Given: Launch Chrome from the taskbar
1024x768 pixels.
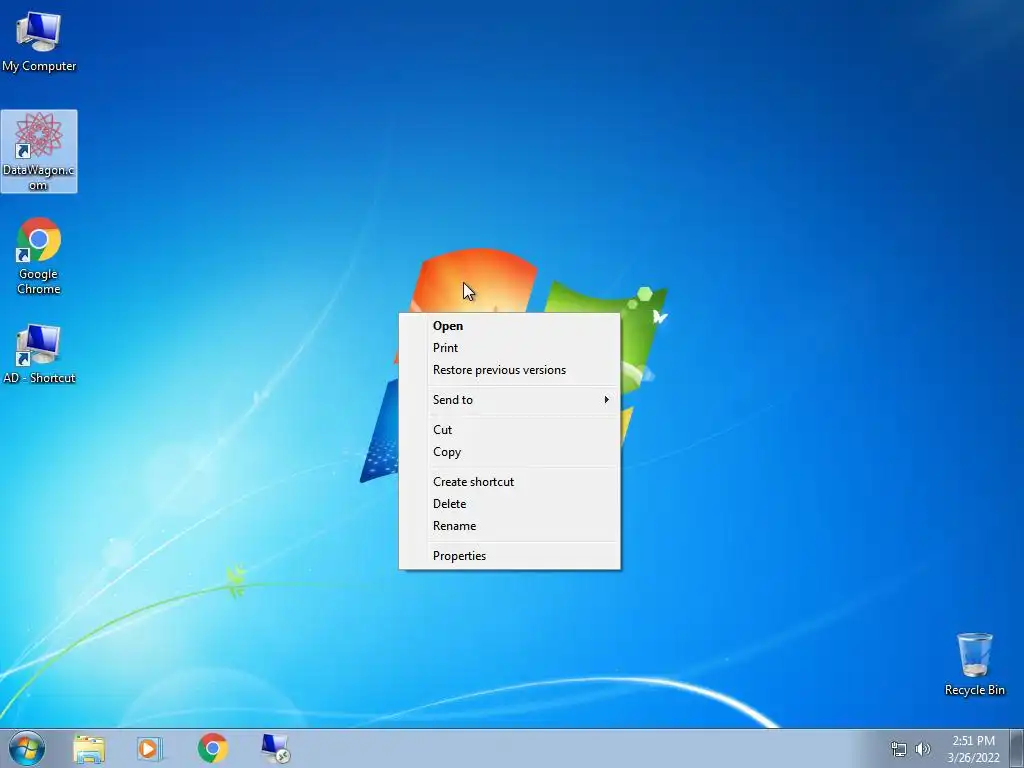Looking at the screenshot, I should 212,748.
